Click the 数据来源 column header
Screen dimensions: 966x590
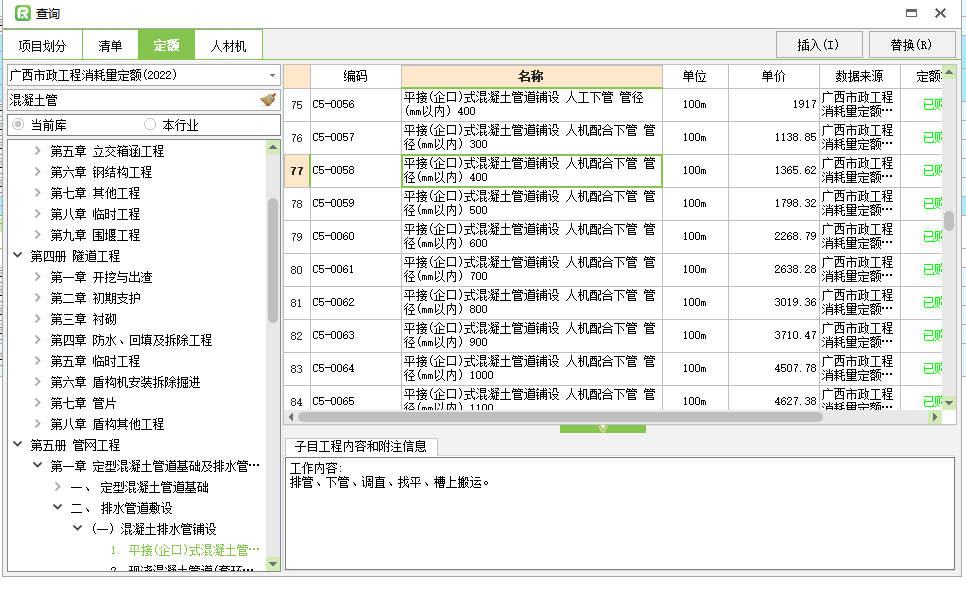tap(859, 76)
